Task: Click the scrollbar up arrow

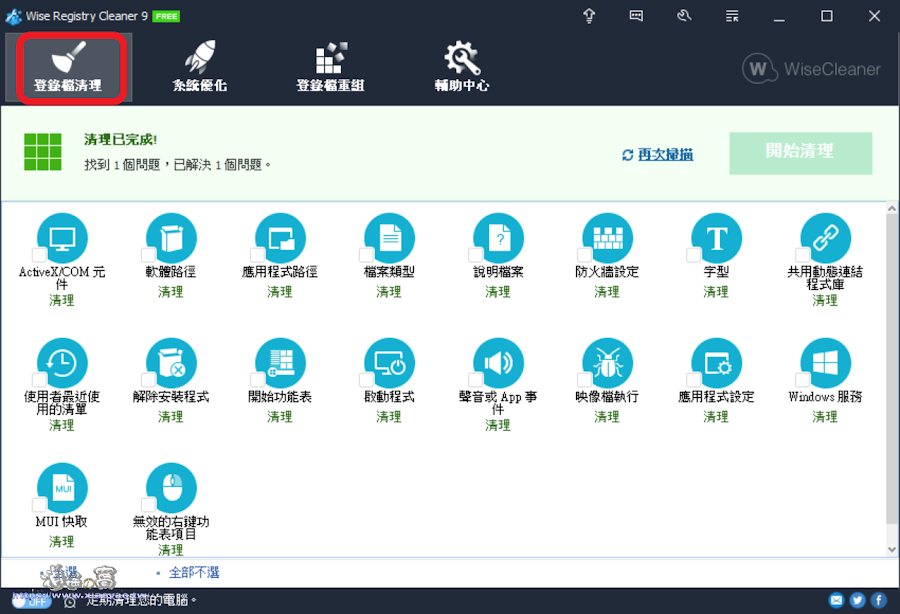Action: [x=892, y=209]
